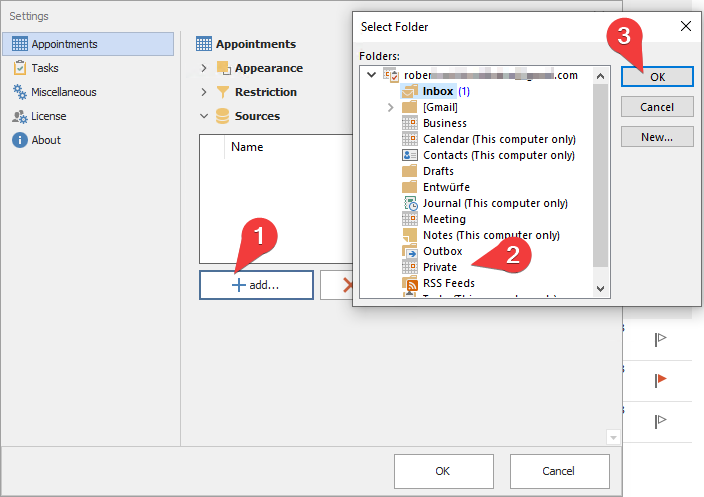Click the Name column header
Screen dimensions: 704x497
click(x=247, y=147)
